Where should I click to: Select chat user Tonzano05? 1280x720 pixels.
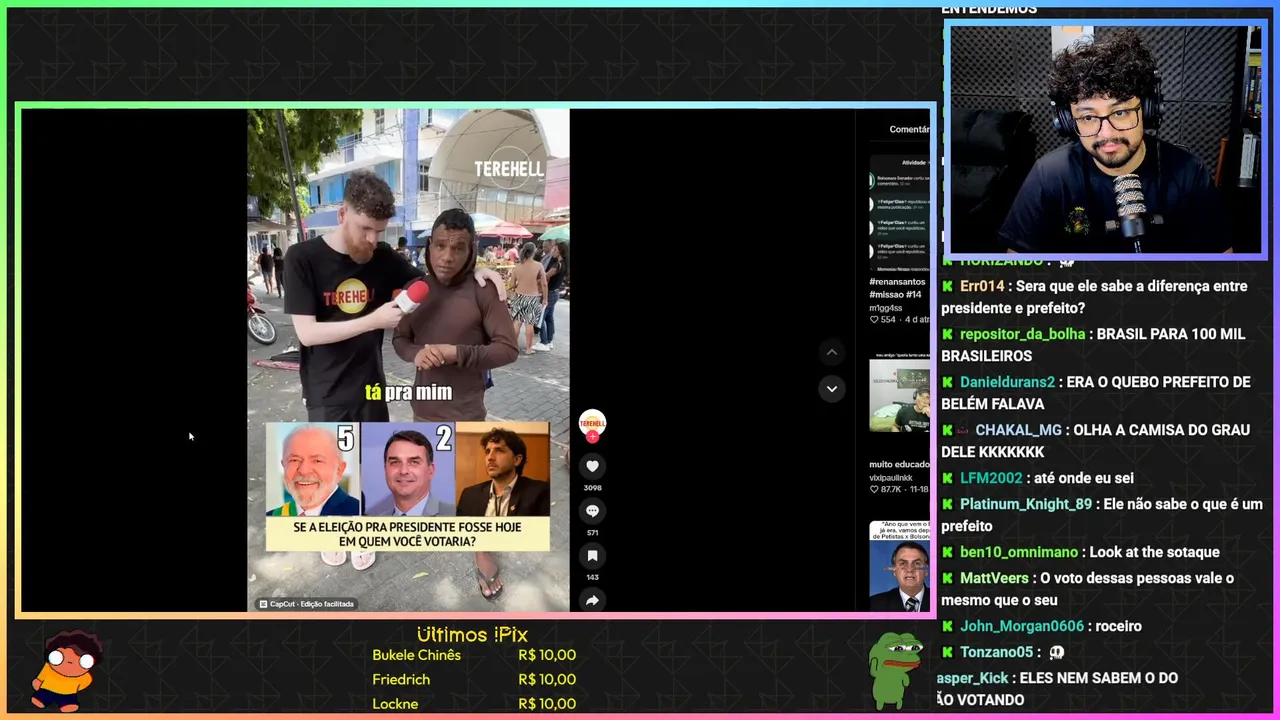pos(996,652)
